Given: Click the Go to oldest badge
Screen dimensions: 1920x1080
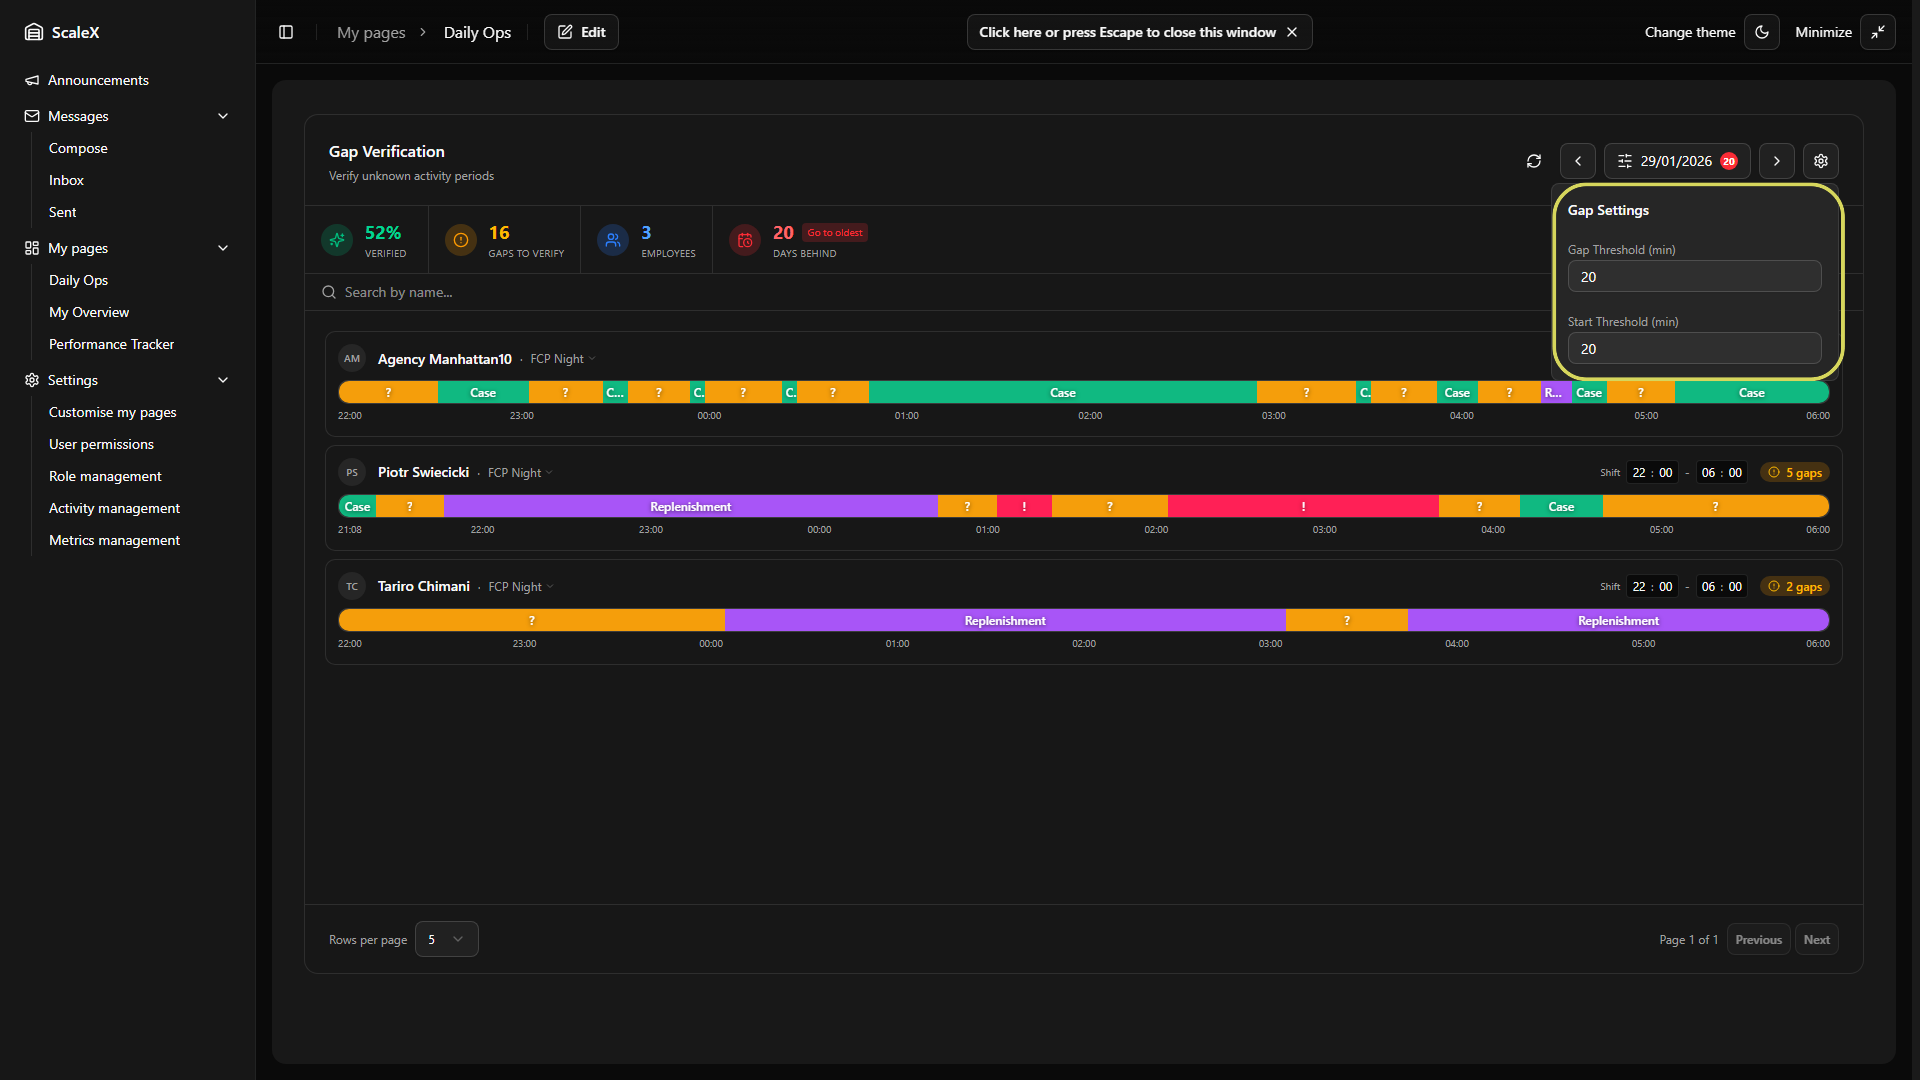Looking at the screenshot, I should point(834,233).
